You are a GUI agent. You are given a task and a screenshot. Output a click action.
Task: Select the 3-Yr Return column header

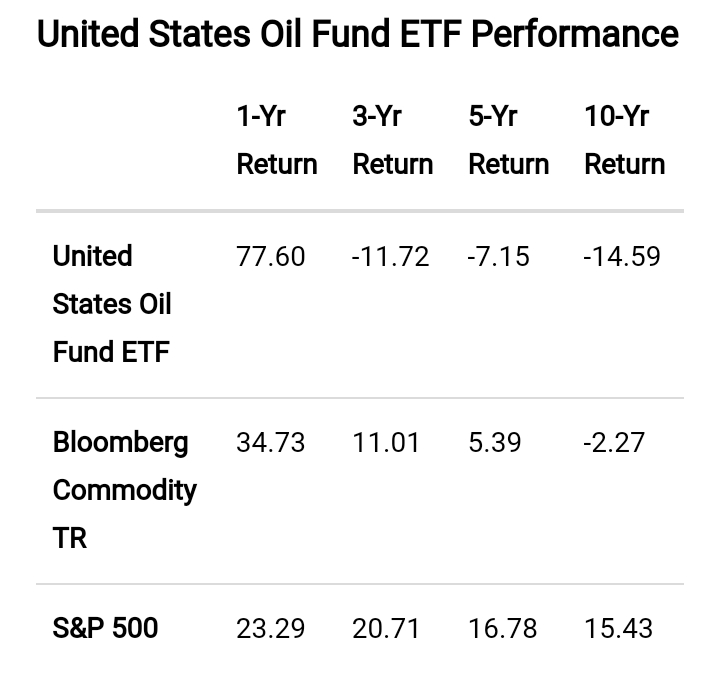coord(392,140)
